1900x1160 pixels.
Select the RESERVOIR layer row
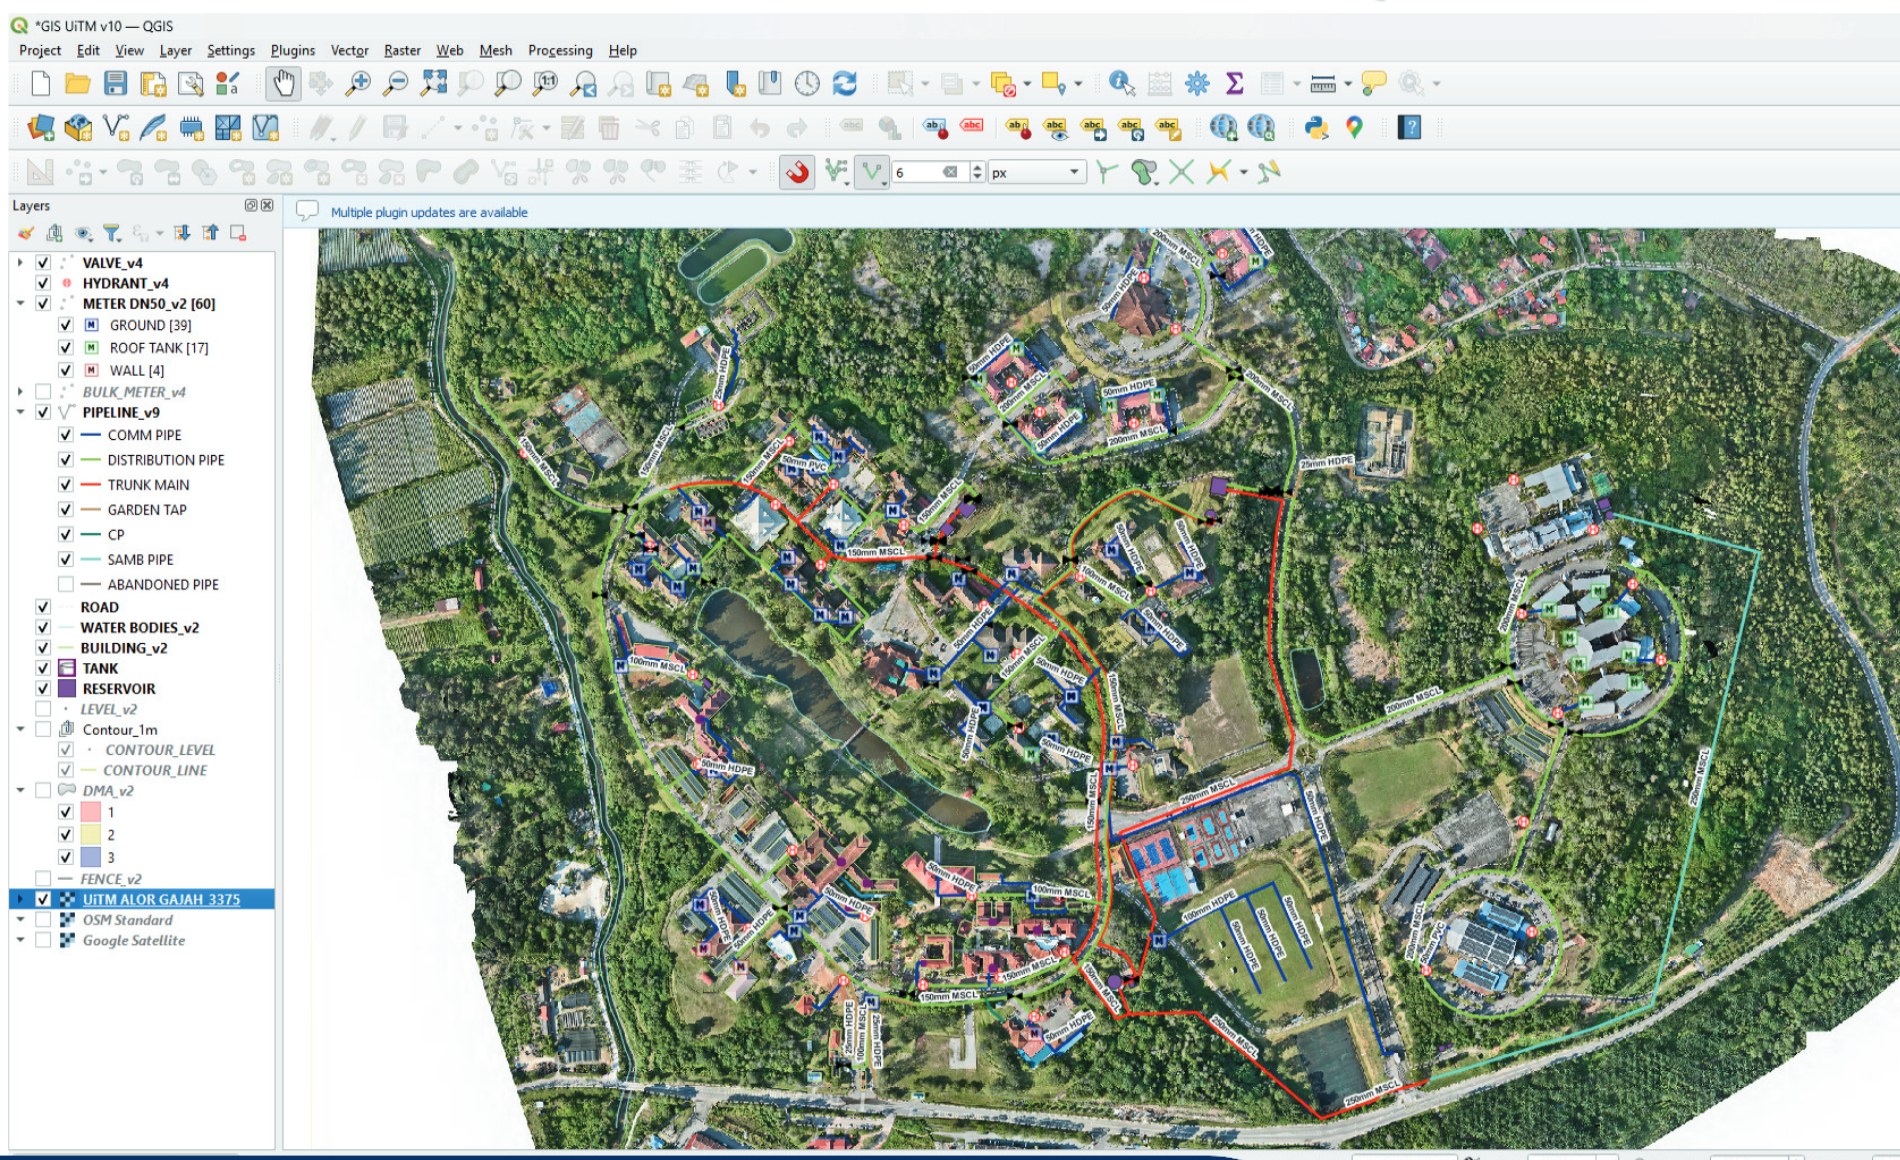119,689
